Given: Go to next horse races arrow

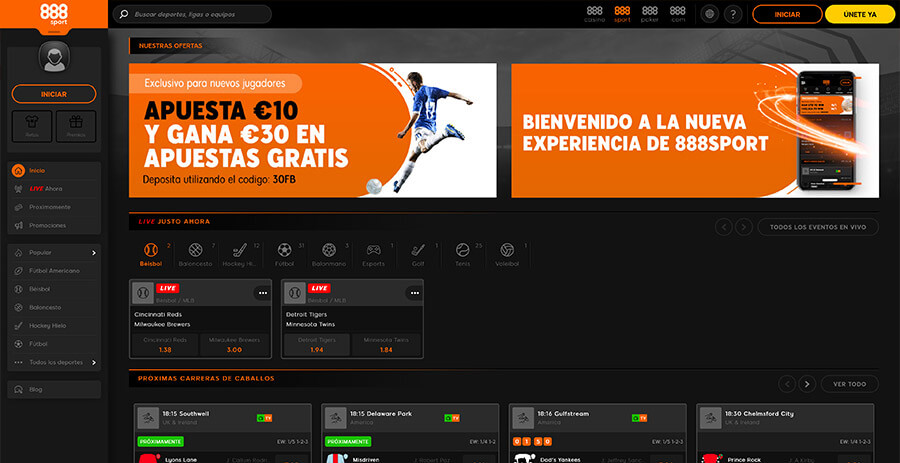Looking at the screenshot, I should pos(807,384).
